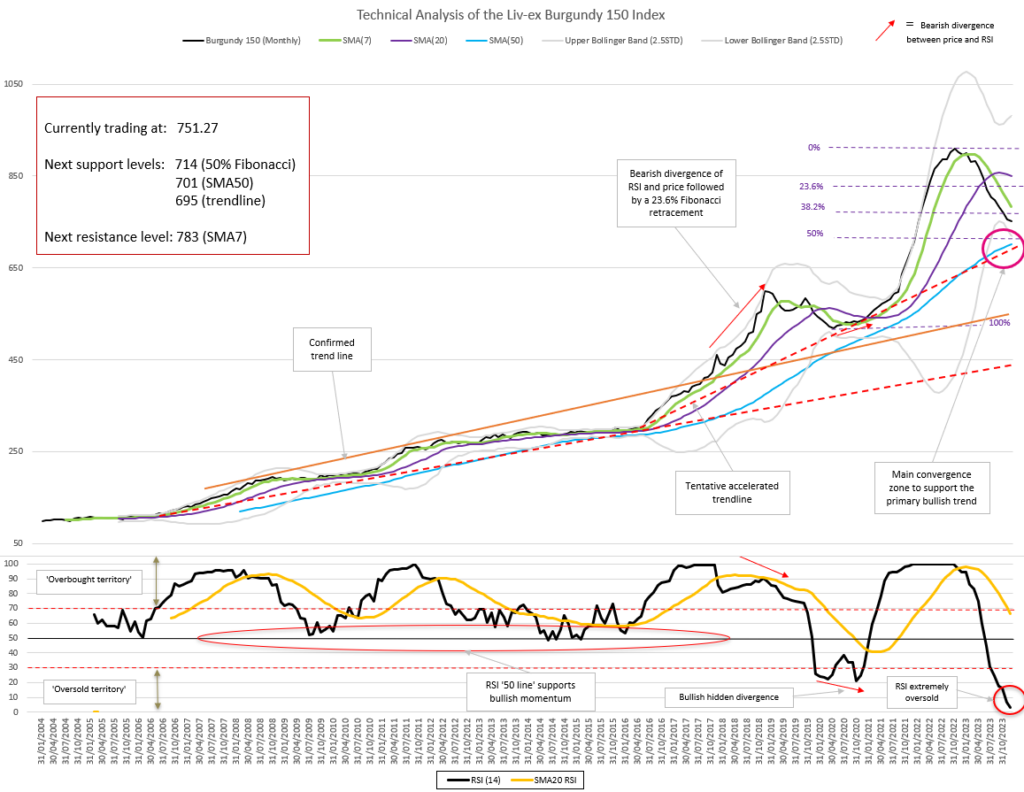Select the purple '50%' Fibonacci level label

[x=815, y=233]
